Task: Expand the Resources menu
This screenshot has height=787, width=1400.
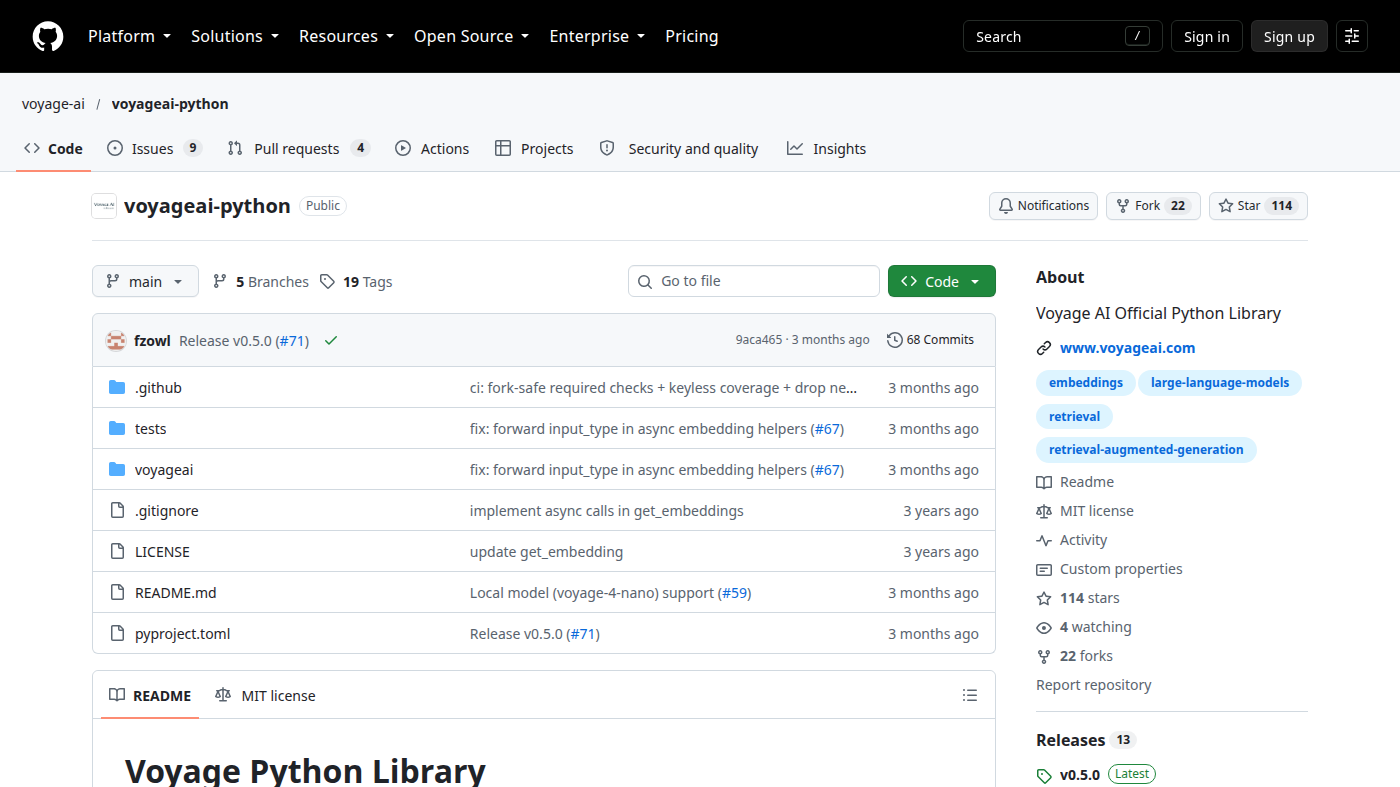Action: [347, 36]
